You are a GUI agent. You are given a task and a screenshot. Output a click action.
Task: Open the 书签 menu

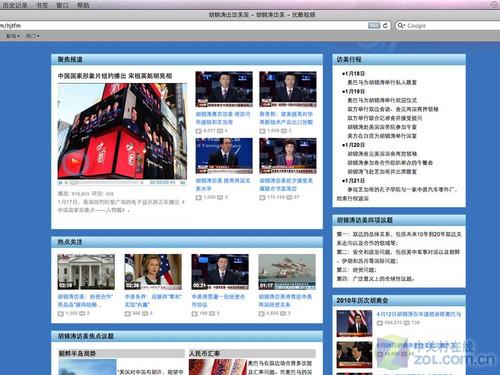pyautogui.click(x=42, y=5)
